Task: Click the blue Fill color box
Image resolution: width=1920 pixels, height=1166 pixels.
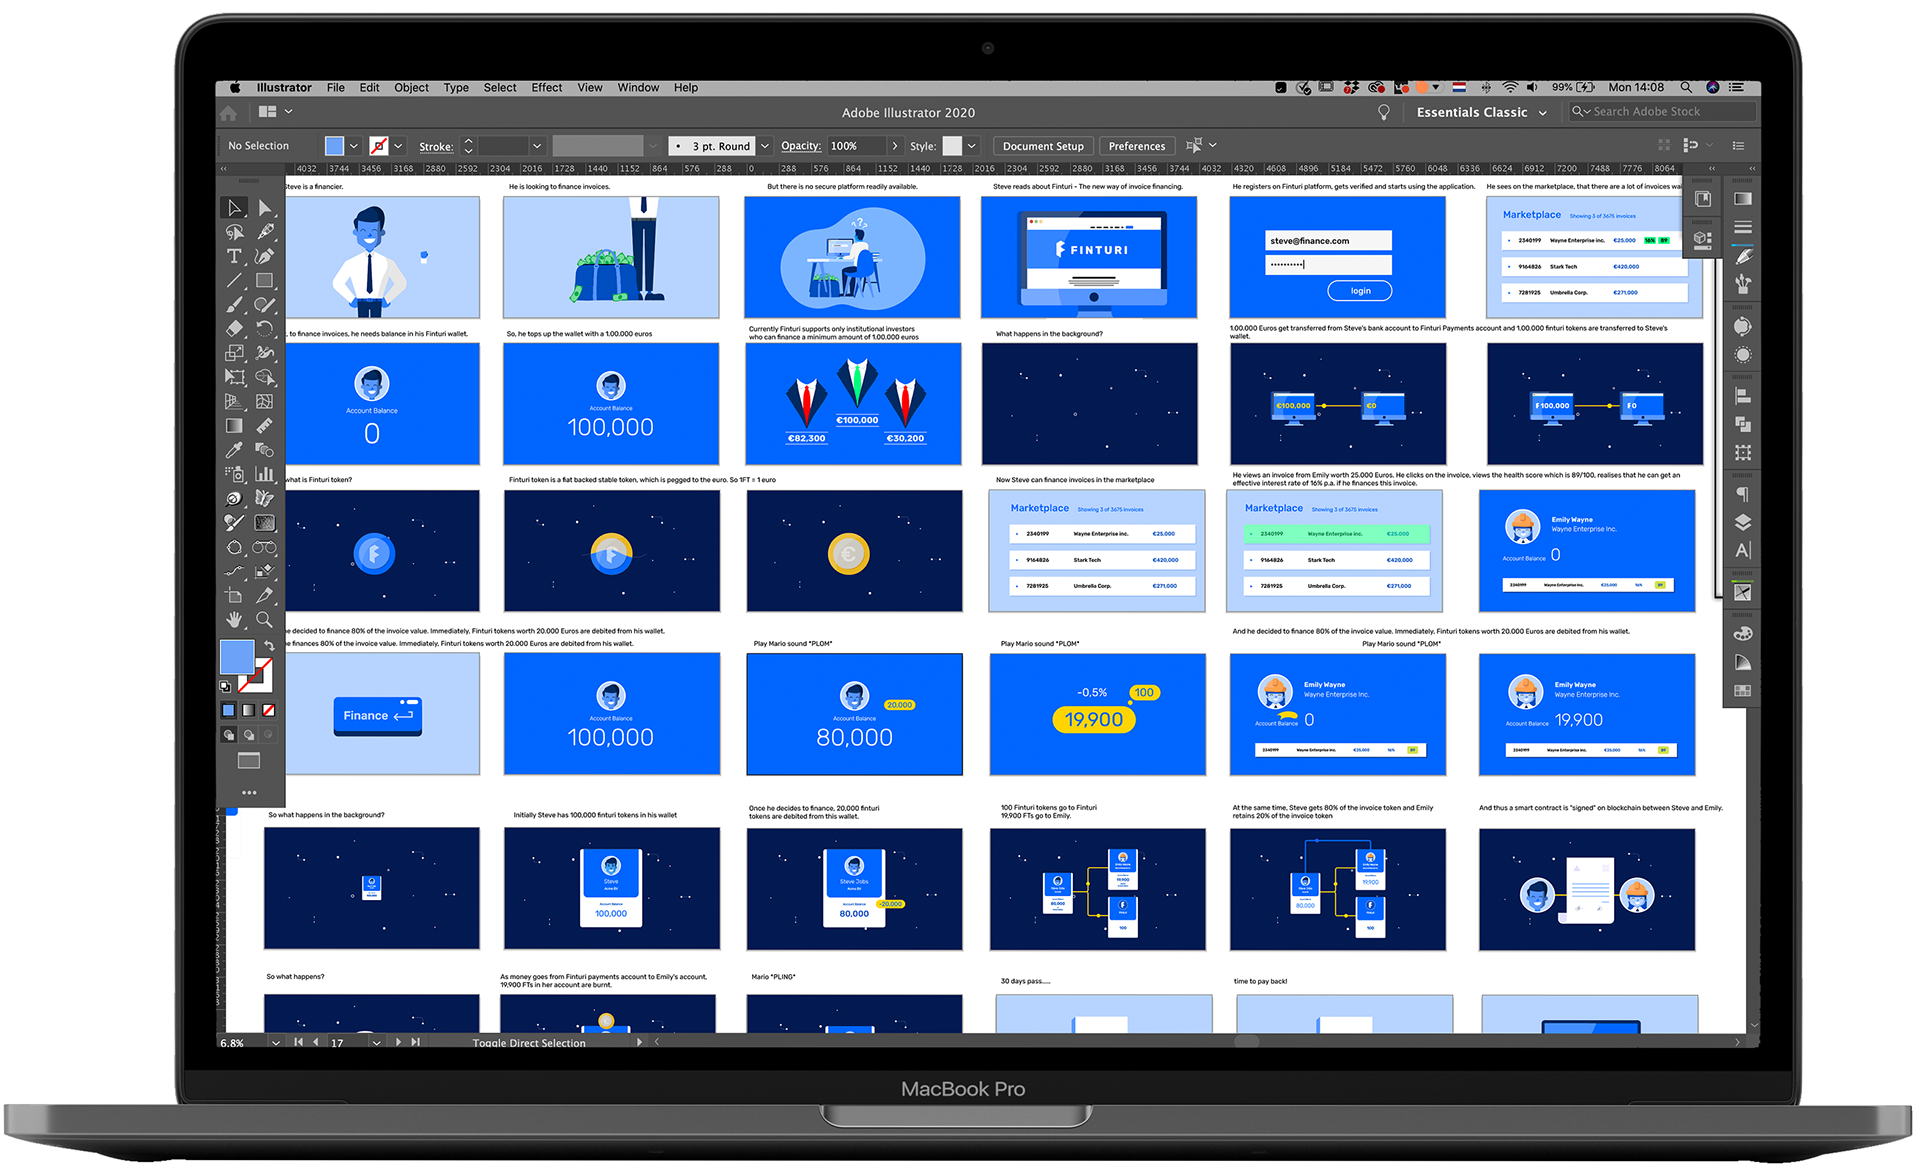Action: click(237, 657)
